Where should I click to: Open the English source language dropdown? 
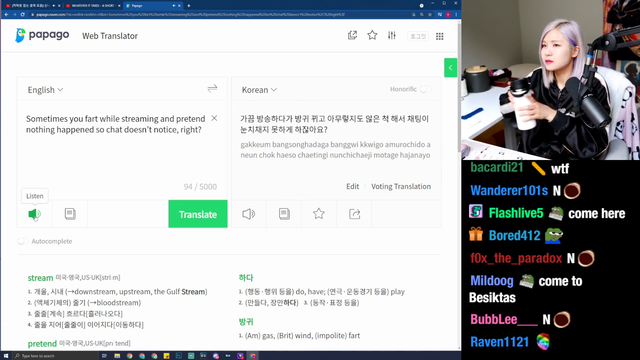tap(45, 90)
